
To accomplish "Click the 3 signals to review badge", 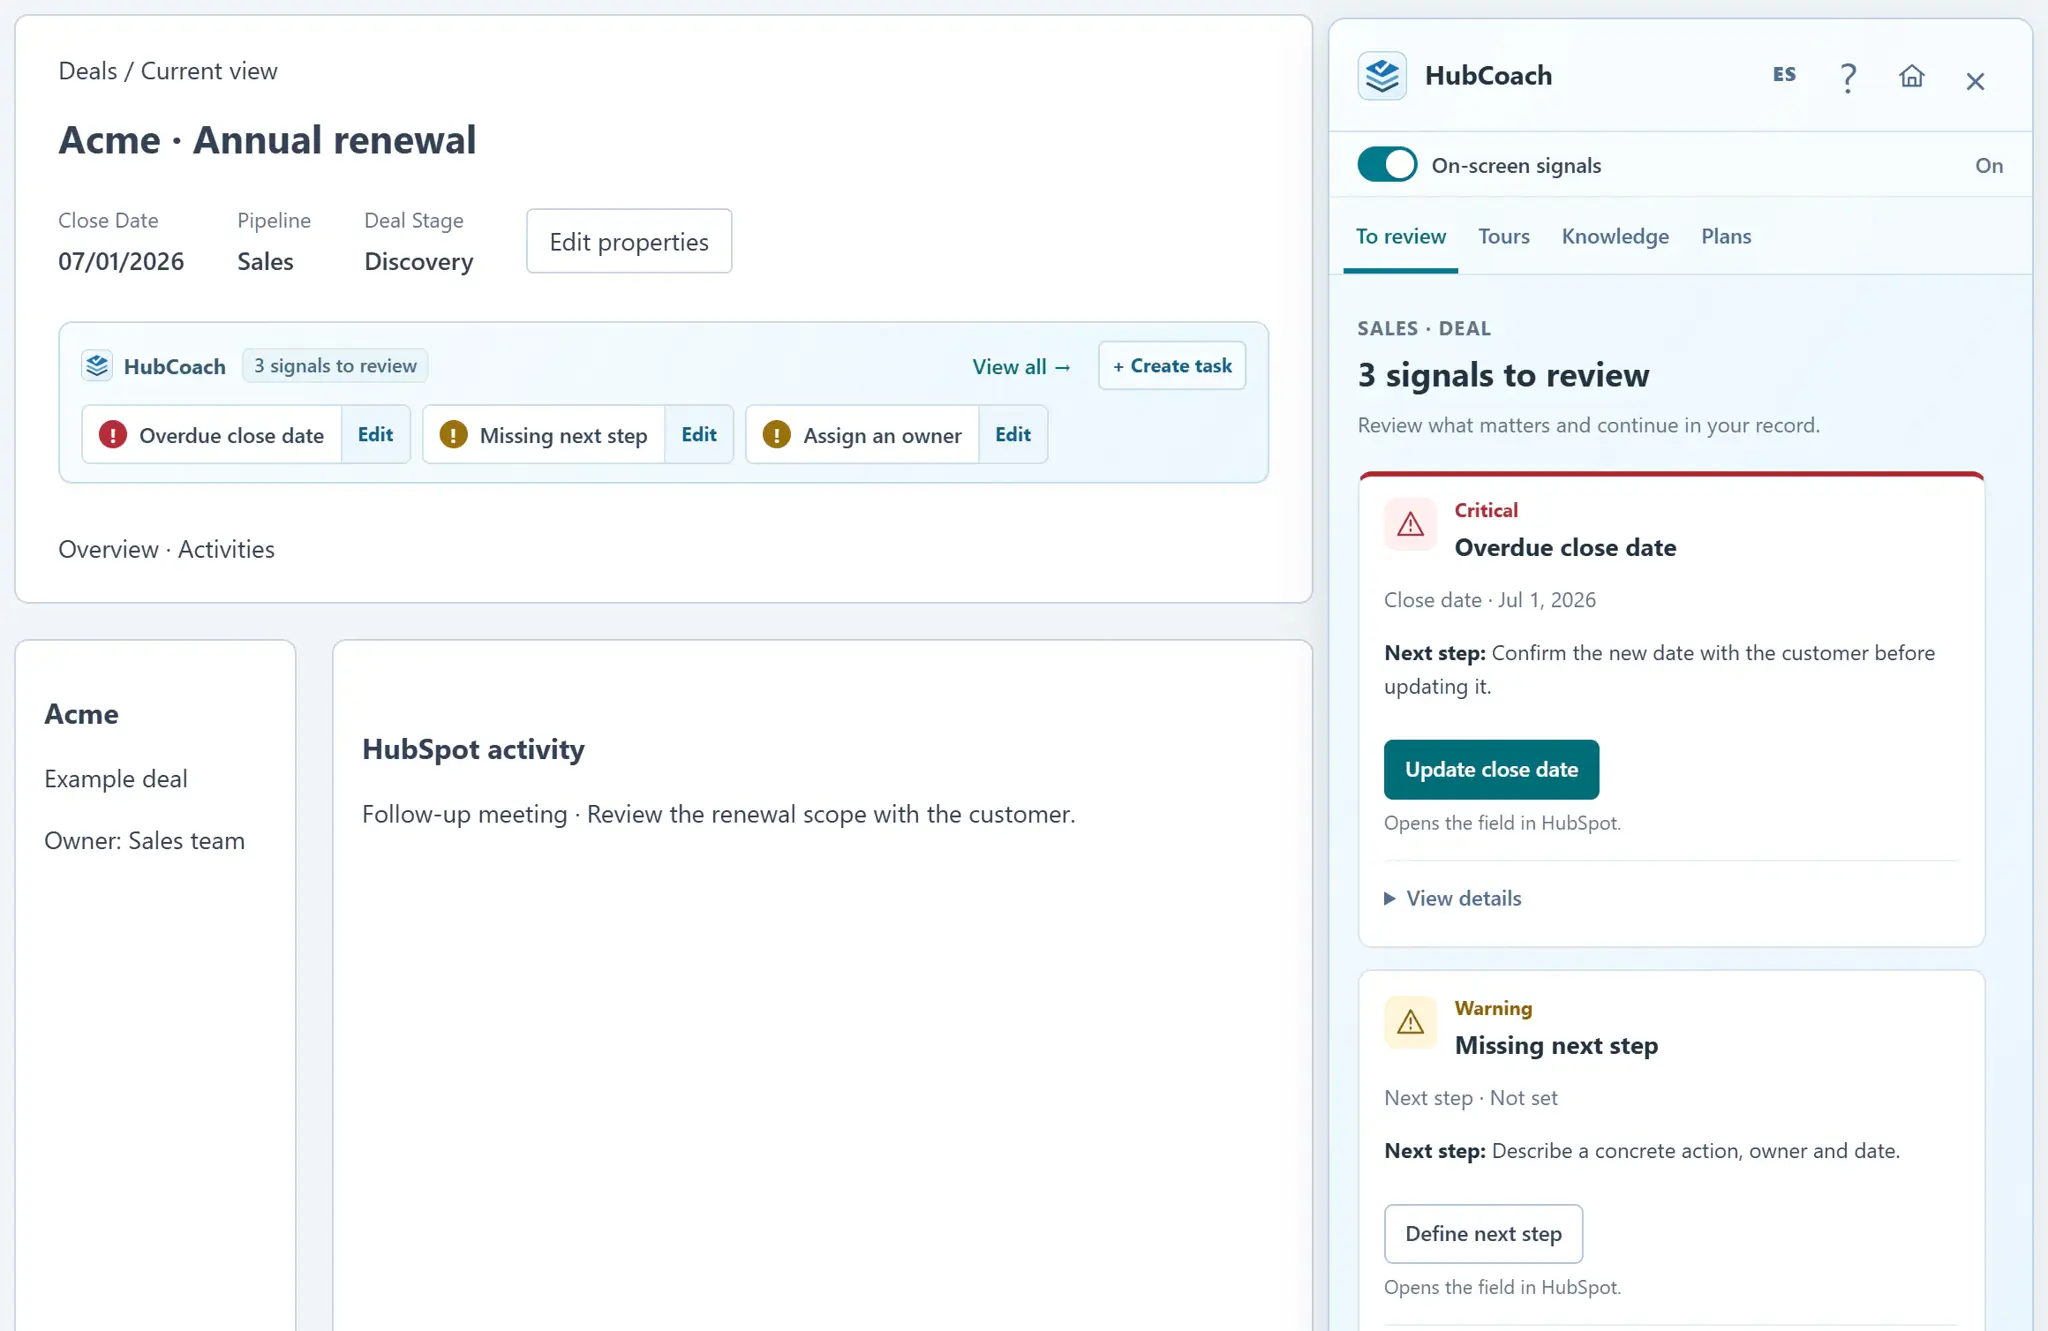I will [335, 366].
